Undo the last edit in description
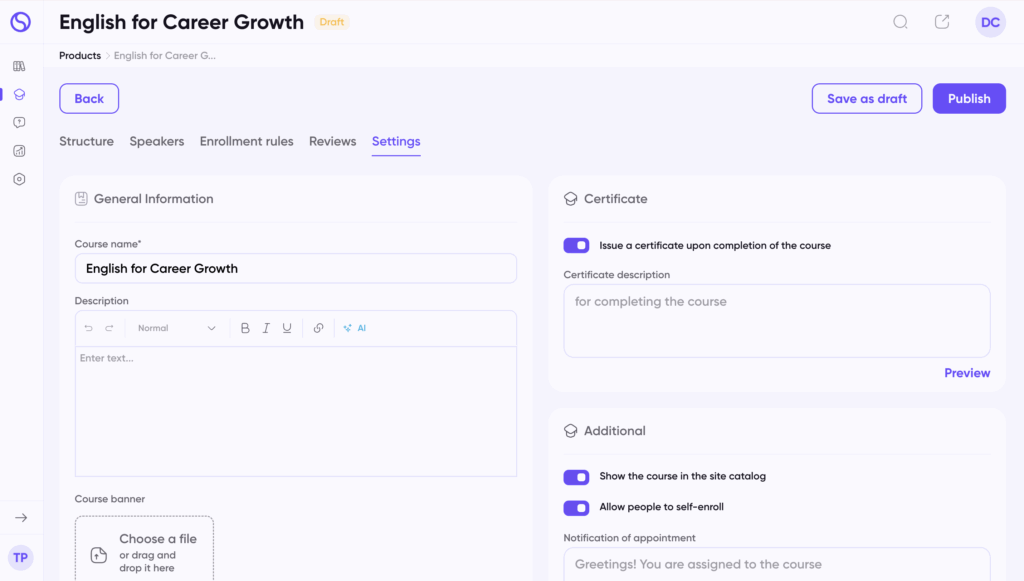The image size is (1024, 581). click(x=89, y=328)
